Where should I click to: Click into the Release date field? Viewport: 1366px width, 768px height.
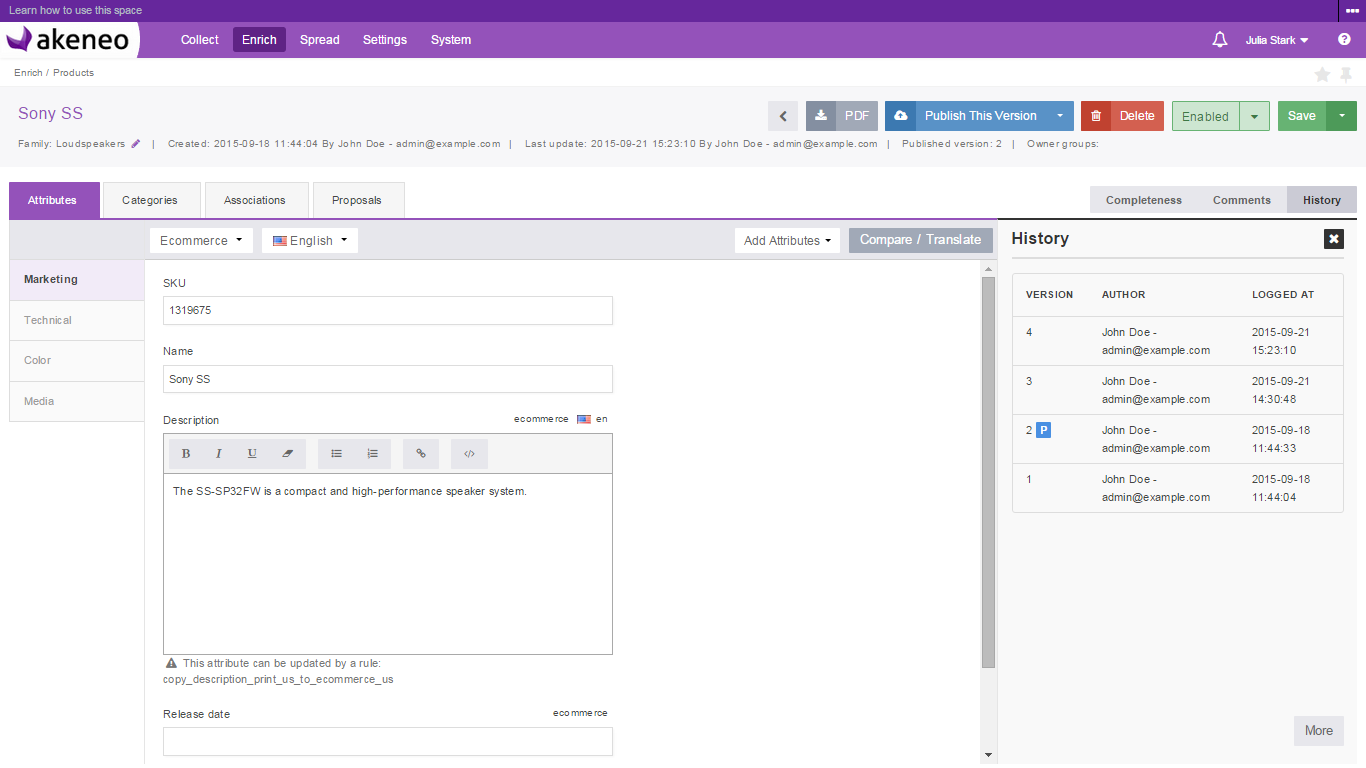tap(388, 742)
